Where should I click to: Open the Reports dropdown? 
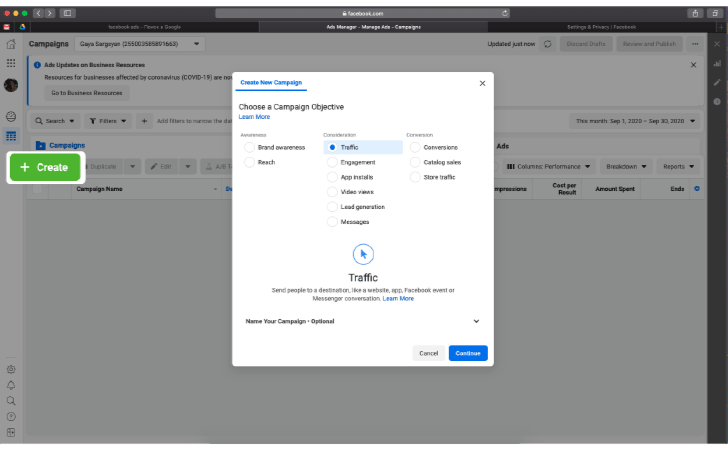click(678, 167)
